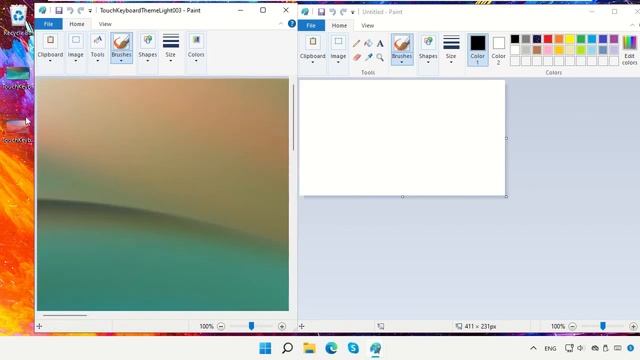Expand Clipboard group in Untitled Paint window

pos(313,50)
